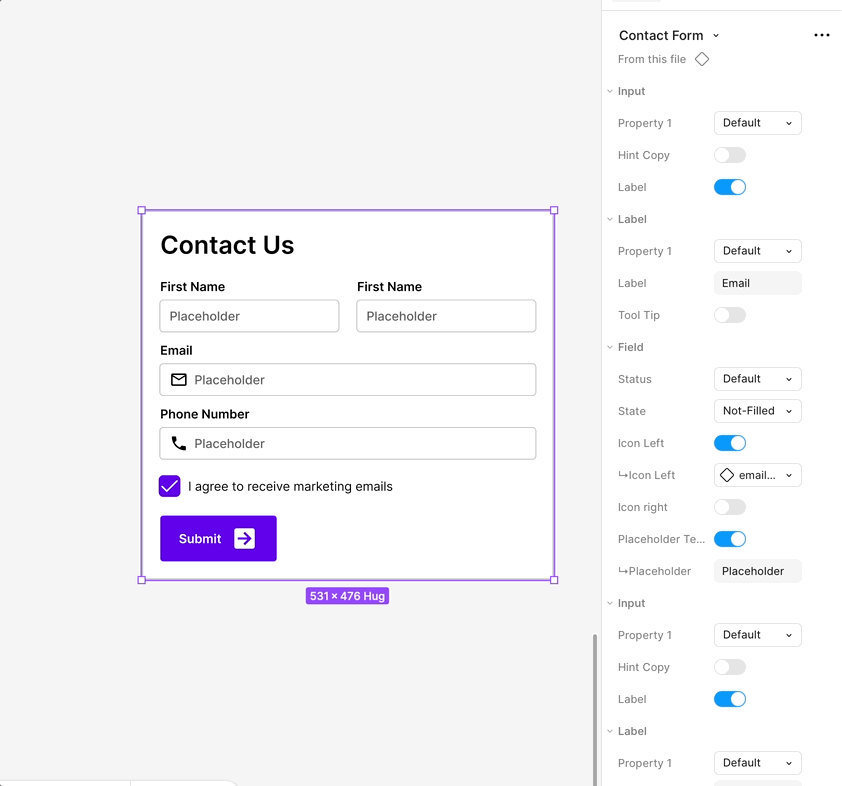Open the Contact Form title menu

pos(716,35)
